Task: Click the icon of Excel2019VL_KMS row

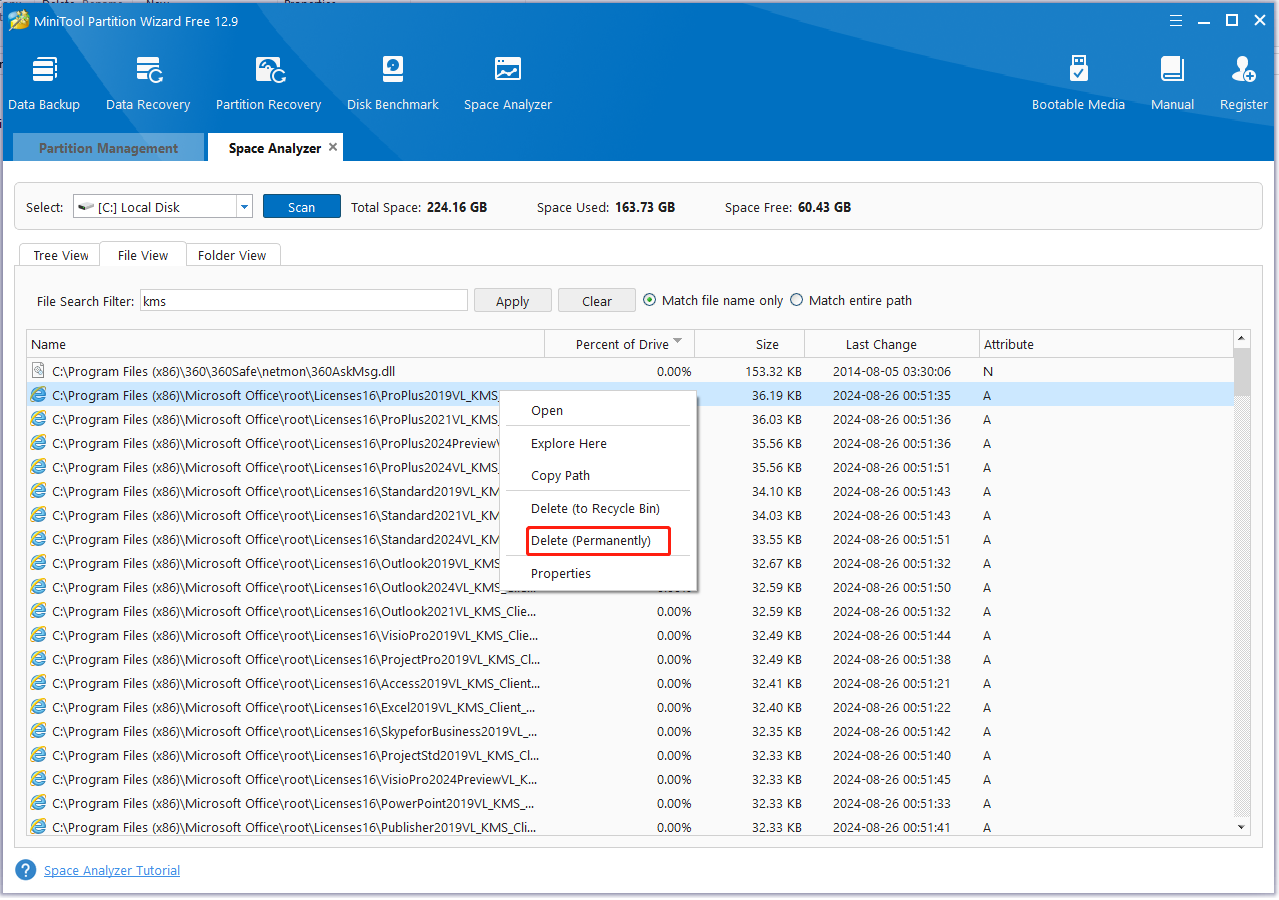Action: pos(39,707)
